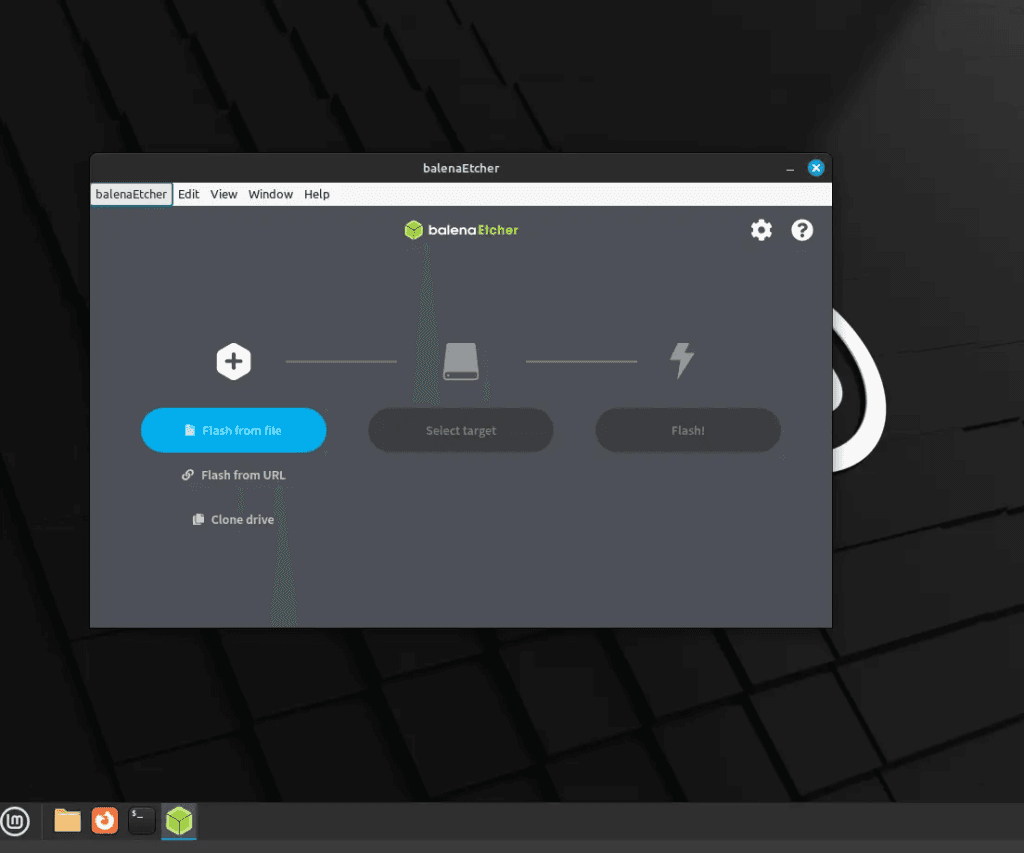Click the balenaEtcher cube taskbar icon
The width and height of the screenshot is (1024, 853).
tap(178, 821)
